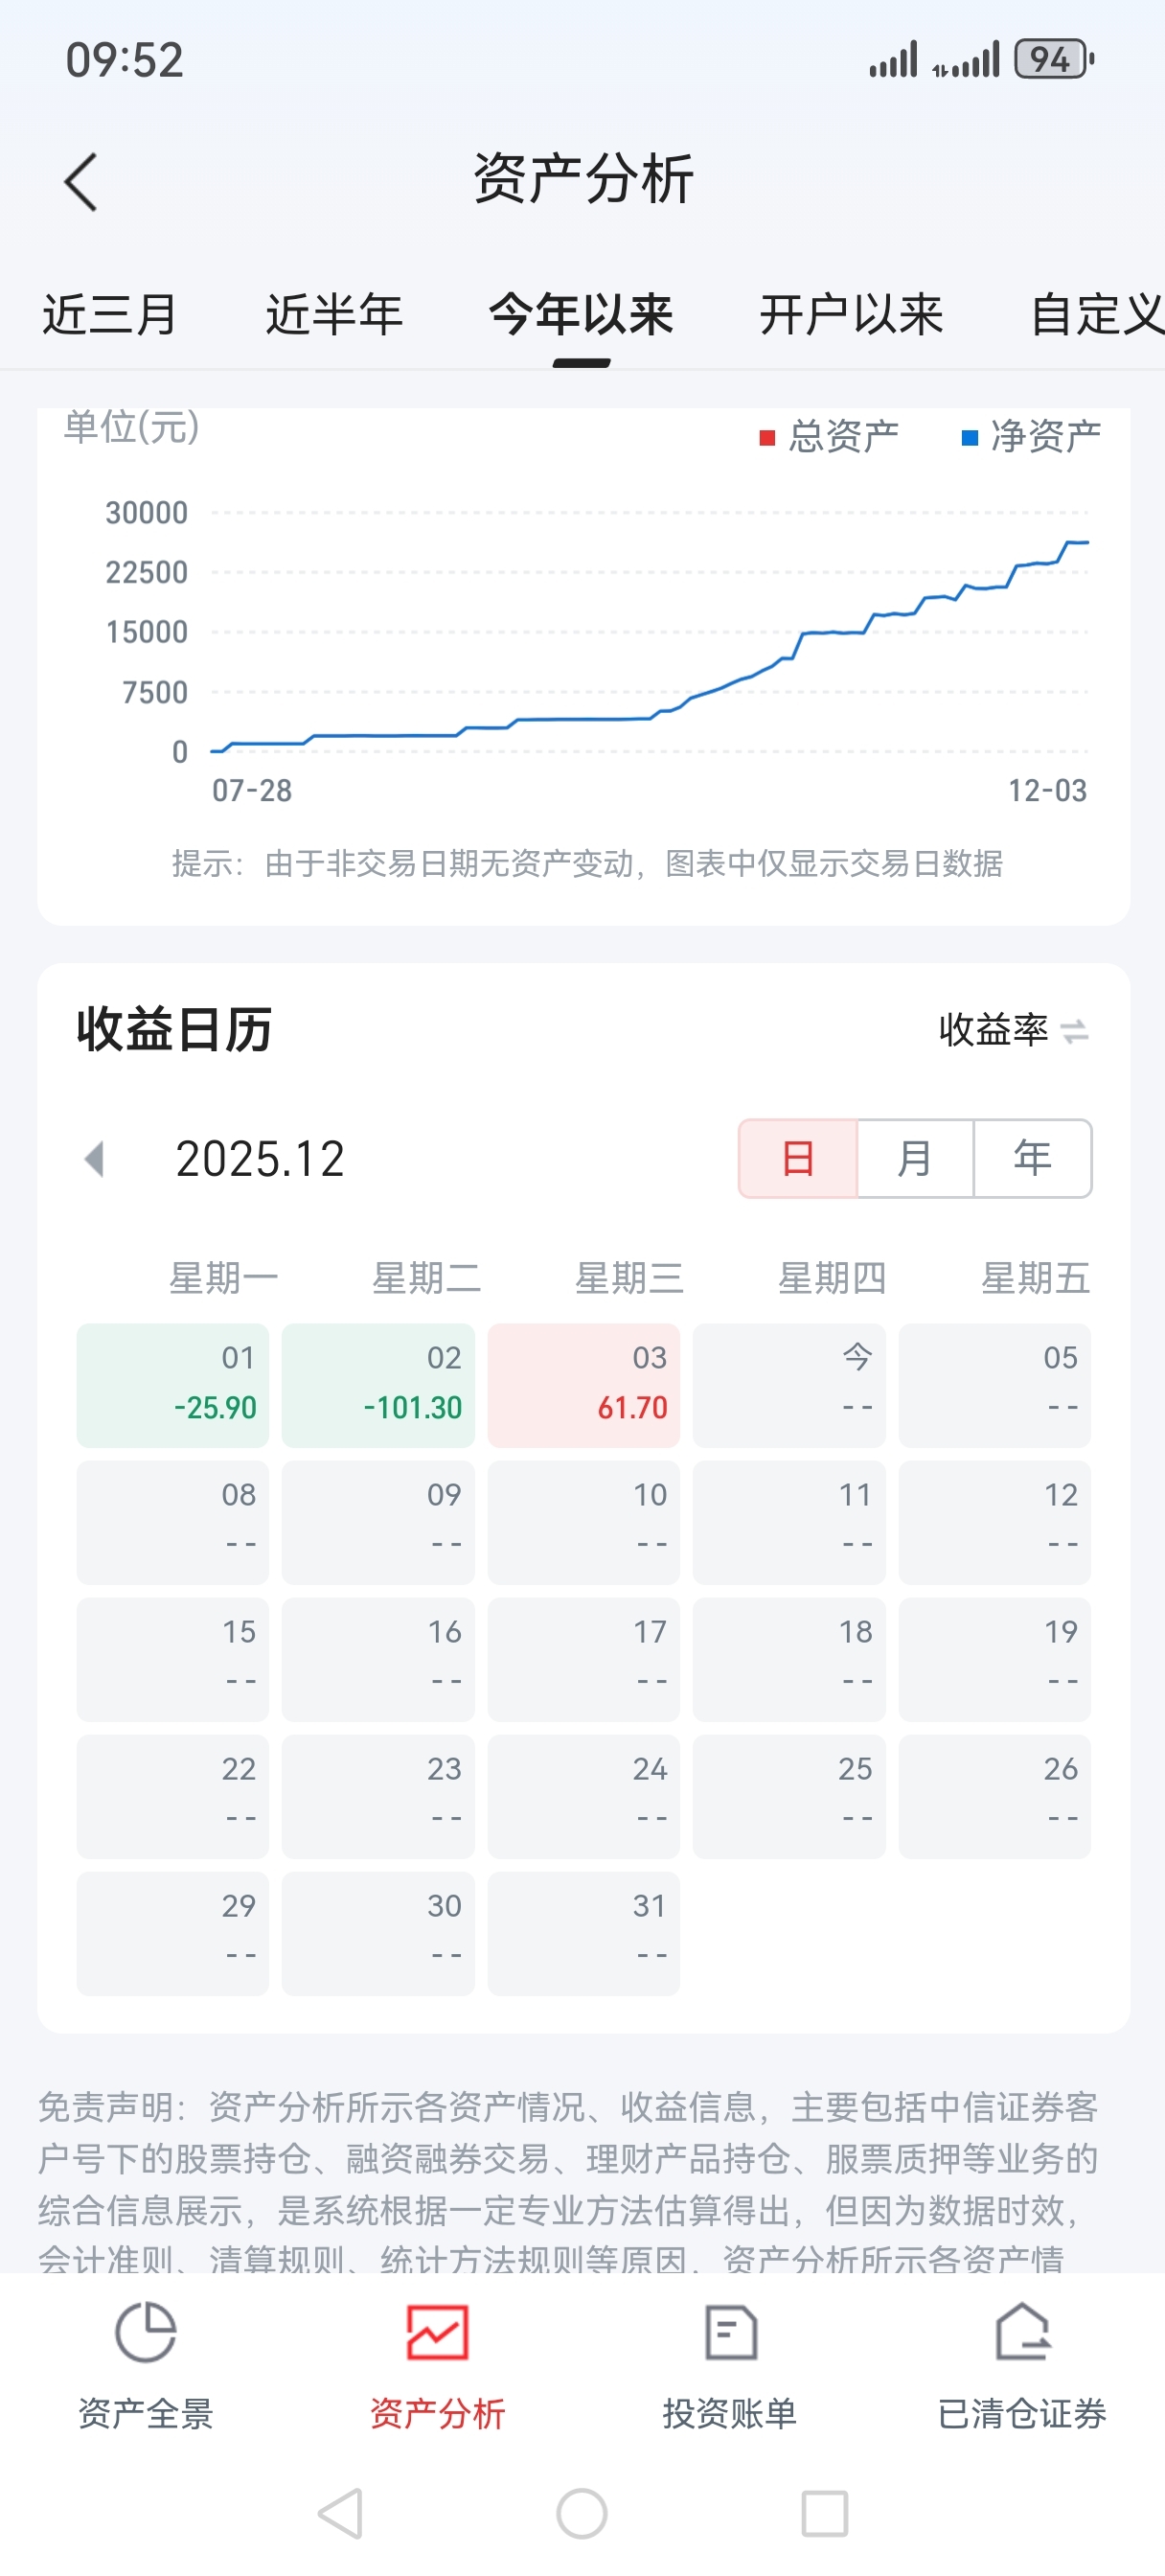Open the 已清仓证券 icon
The height and width of the screenshot is (2576, 1165).
click(1022, 2334)
